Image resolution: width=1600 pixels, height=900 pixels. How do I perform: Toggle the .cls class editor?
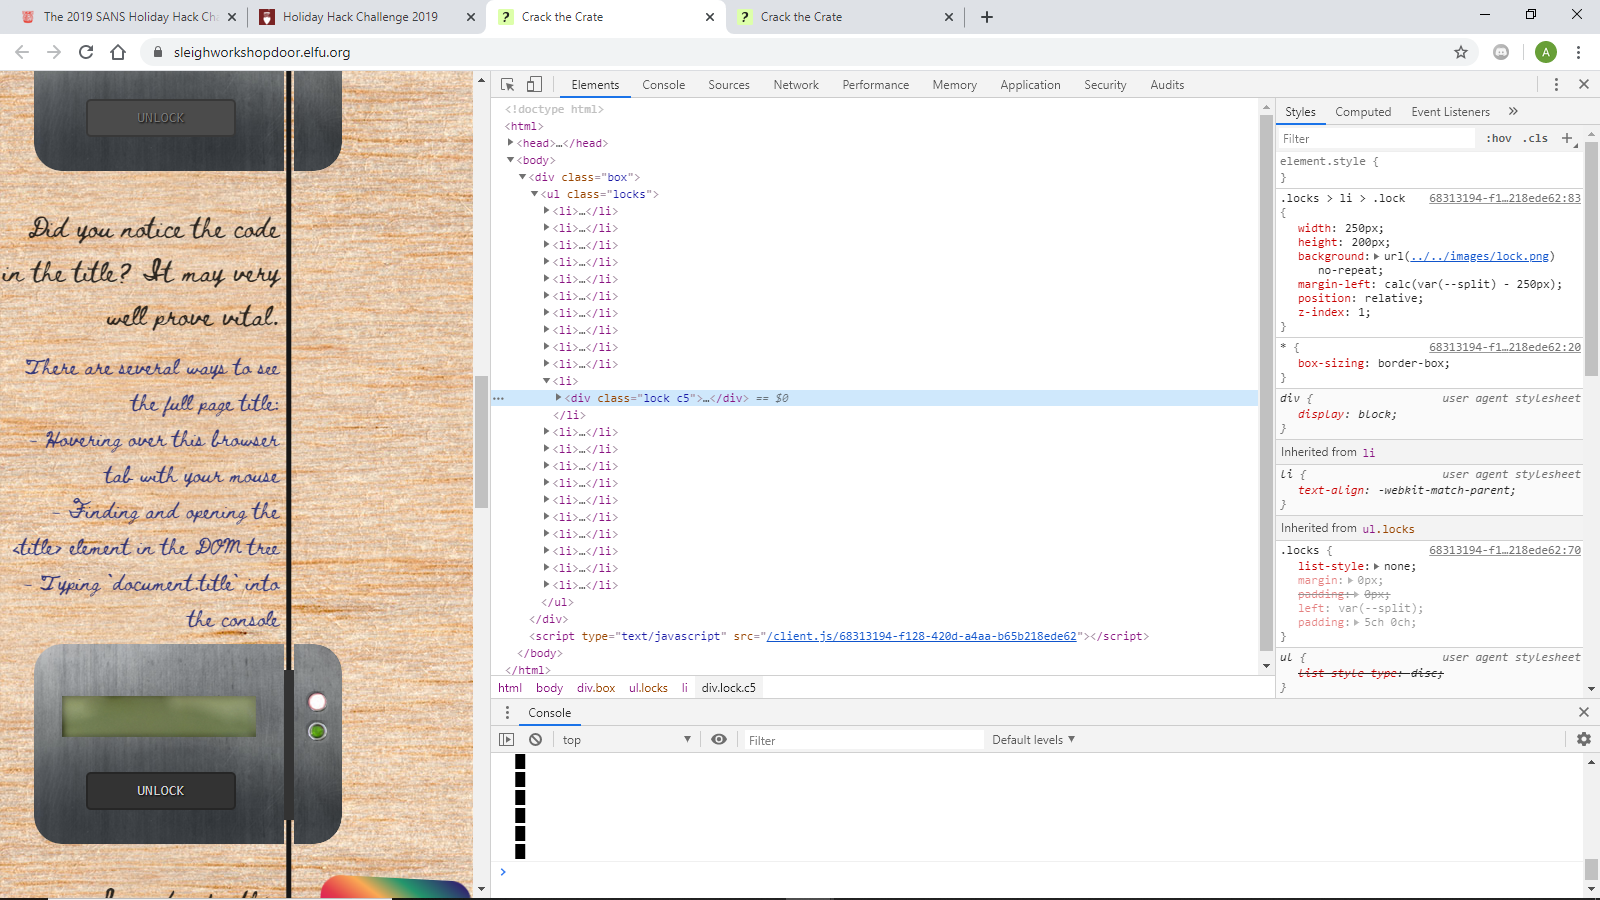(x=1535, y=138)
